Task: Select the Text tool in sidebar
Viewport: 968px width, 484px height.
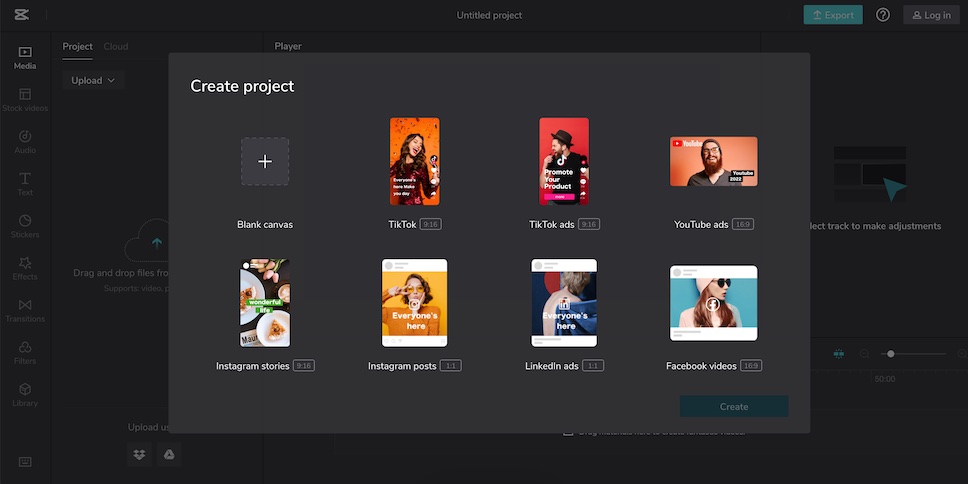Action: coord(25,183)
